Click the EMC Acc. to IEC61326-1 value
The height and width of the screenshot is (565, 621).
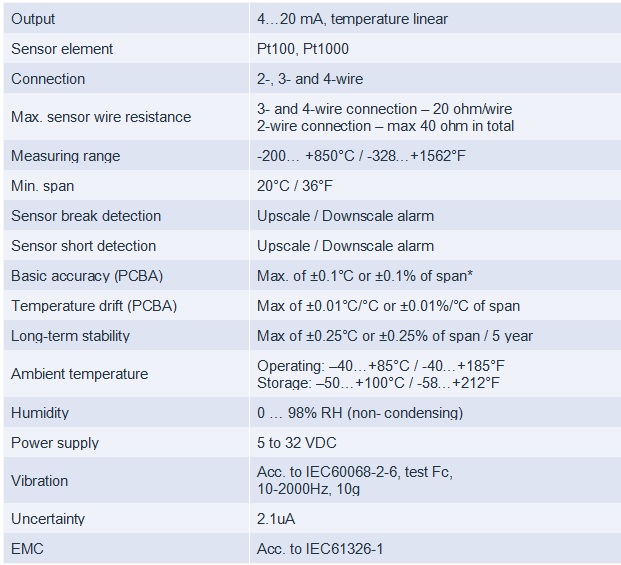320,549
